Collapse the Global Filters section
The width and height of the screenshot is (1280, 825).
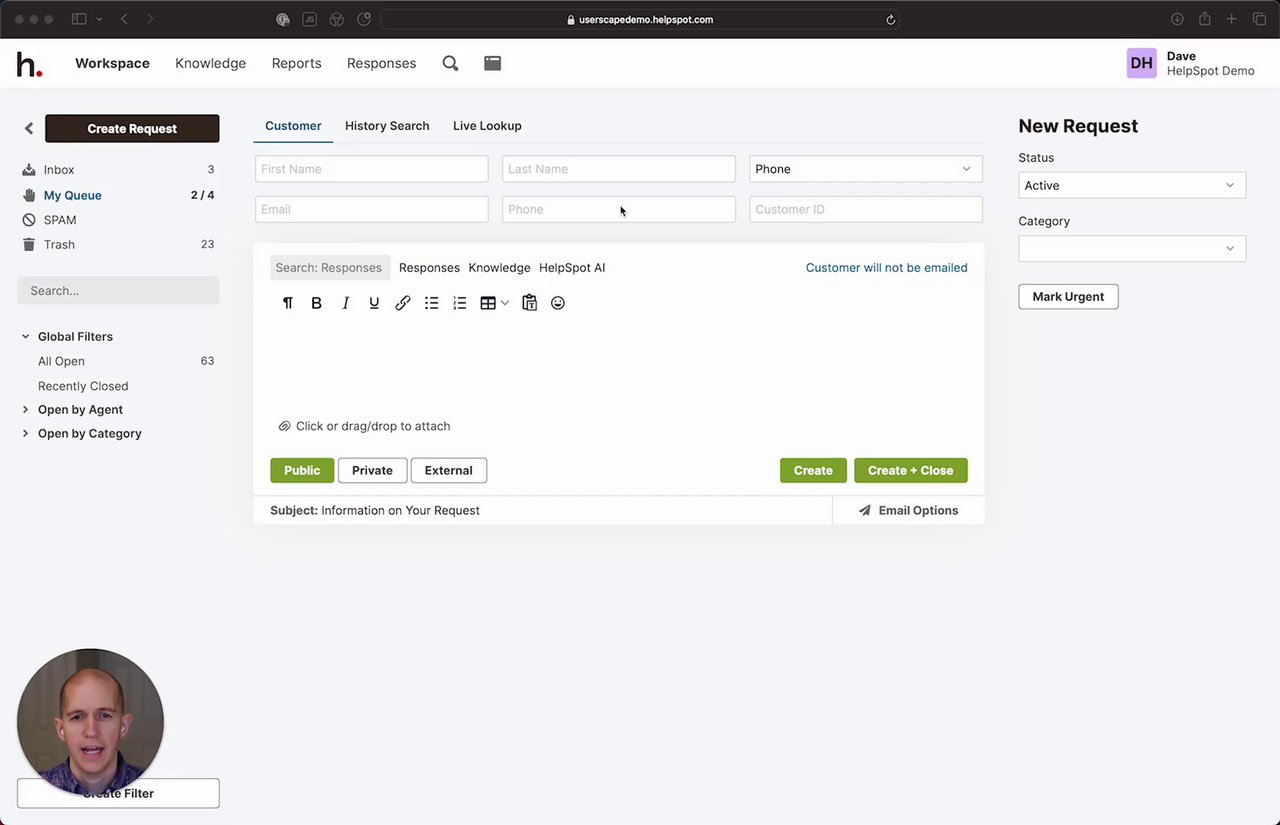tap(26, 337)
